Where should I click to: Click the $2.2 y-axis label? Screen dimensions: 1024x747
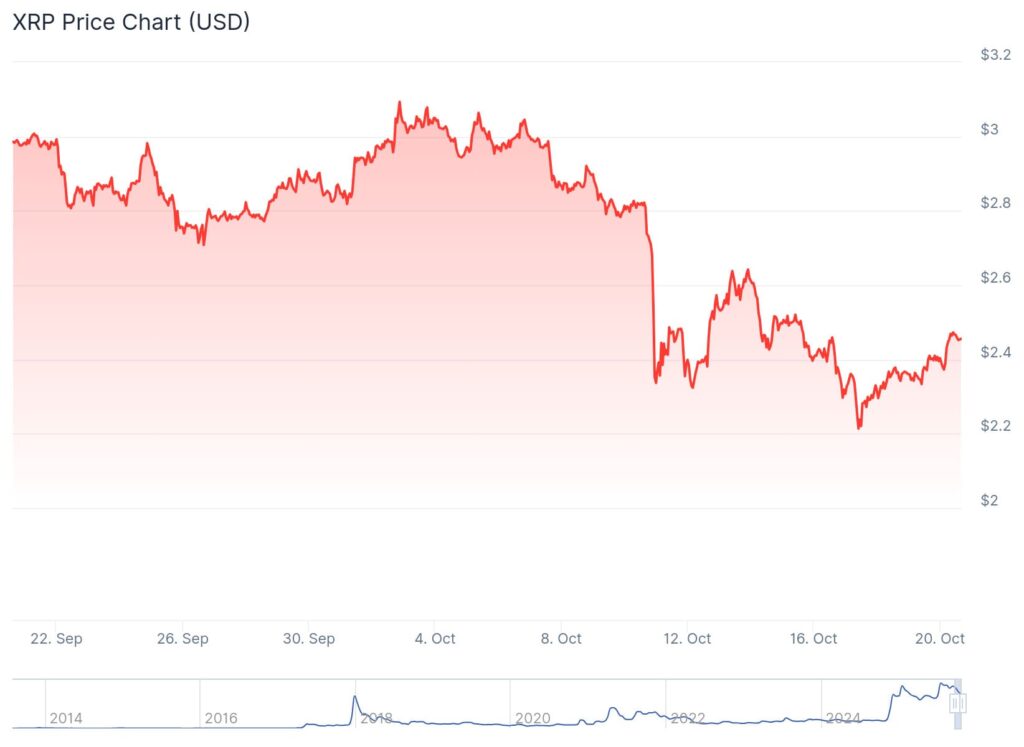[x=996, y=426]
